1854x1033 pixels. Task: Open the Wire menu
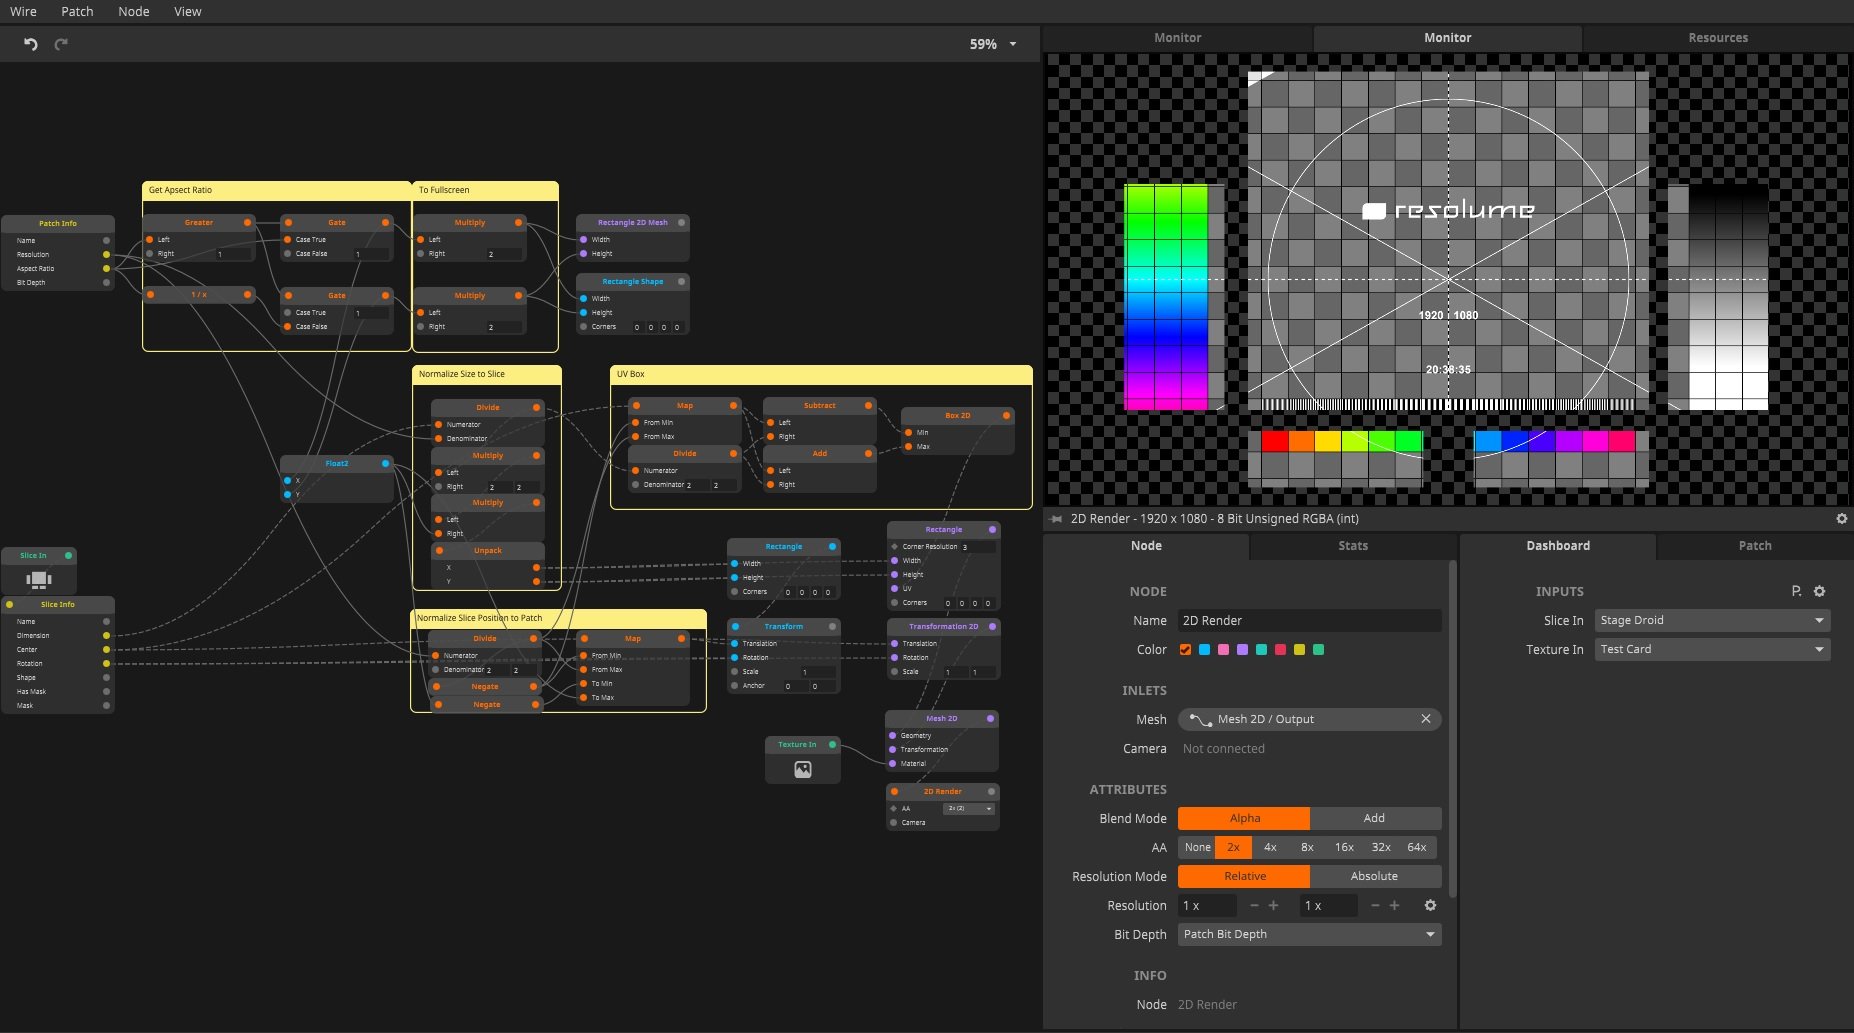[x=23, y=12]
